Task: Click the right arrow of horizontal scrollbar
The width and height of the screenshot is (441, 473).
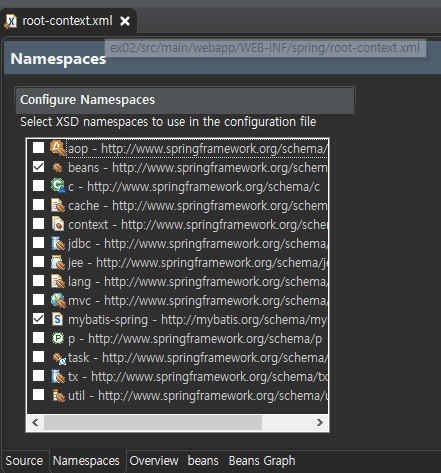Action: click(320, 423)
